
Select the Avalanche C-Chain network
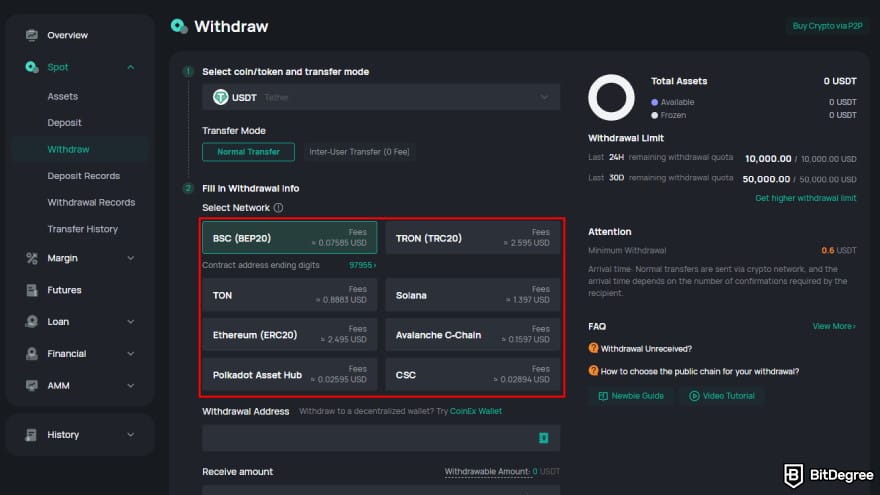pos(473,334)
